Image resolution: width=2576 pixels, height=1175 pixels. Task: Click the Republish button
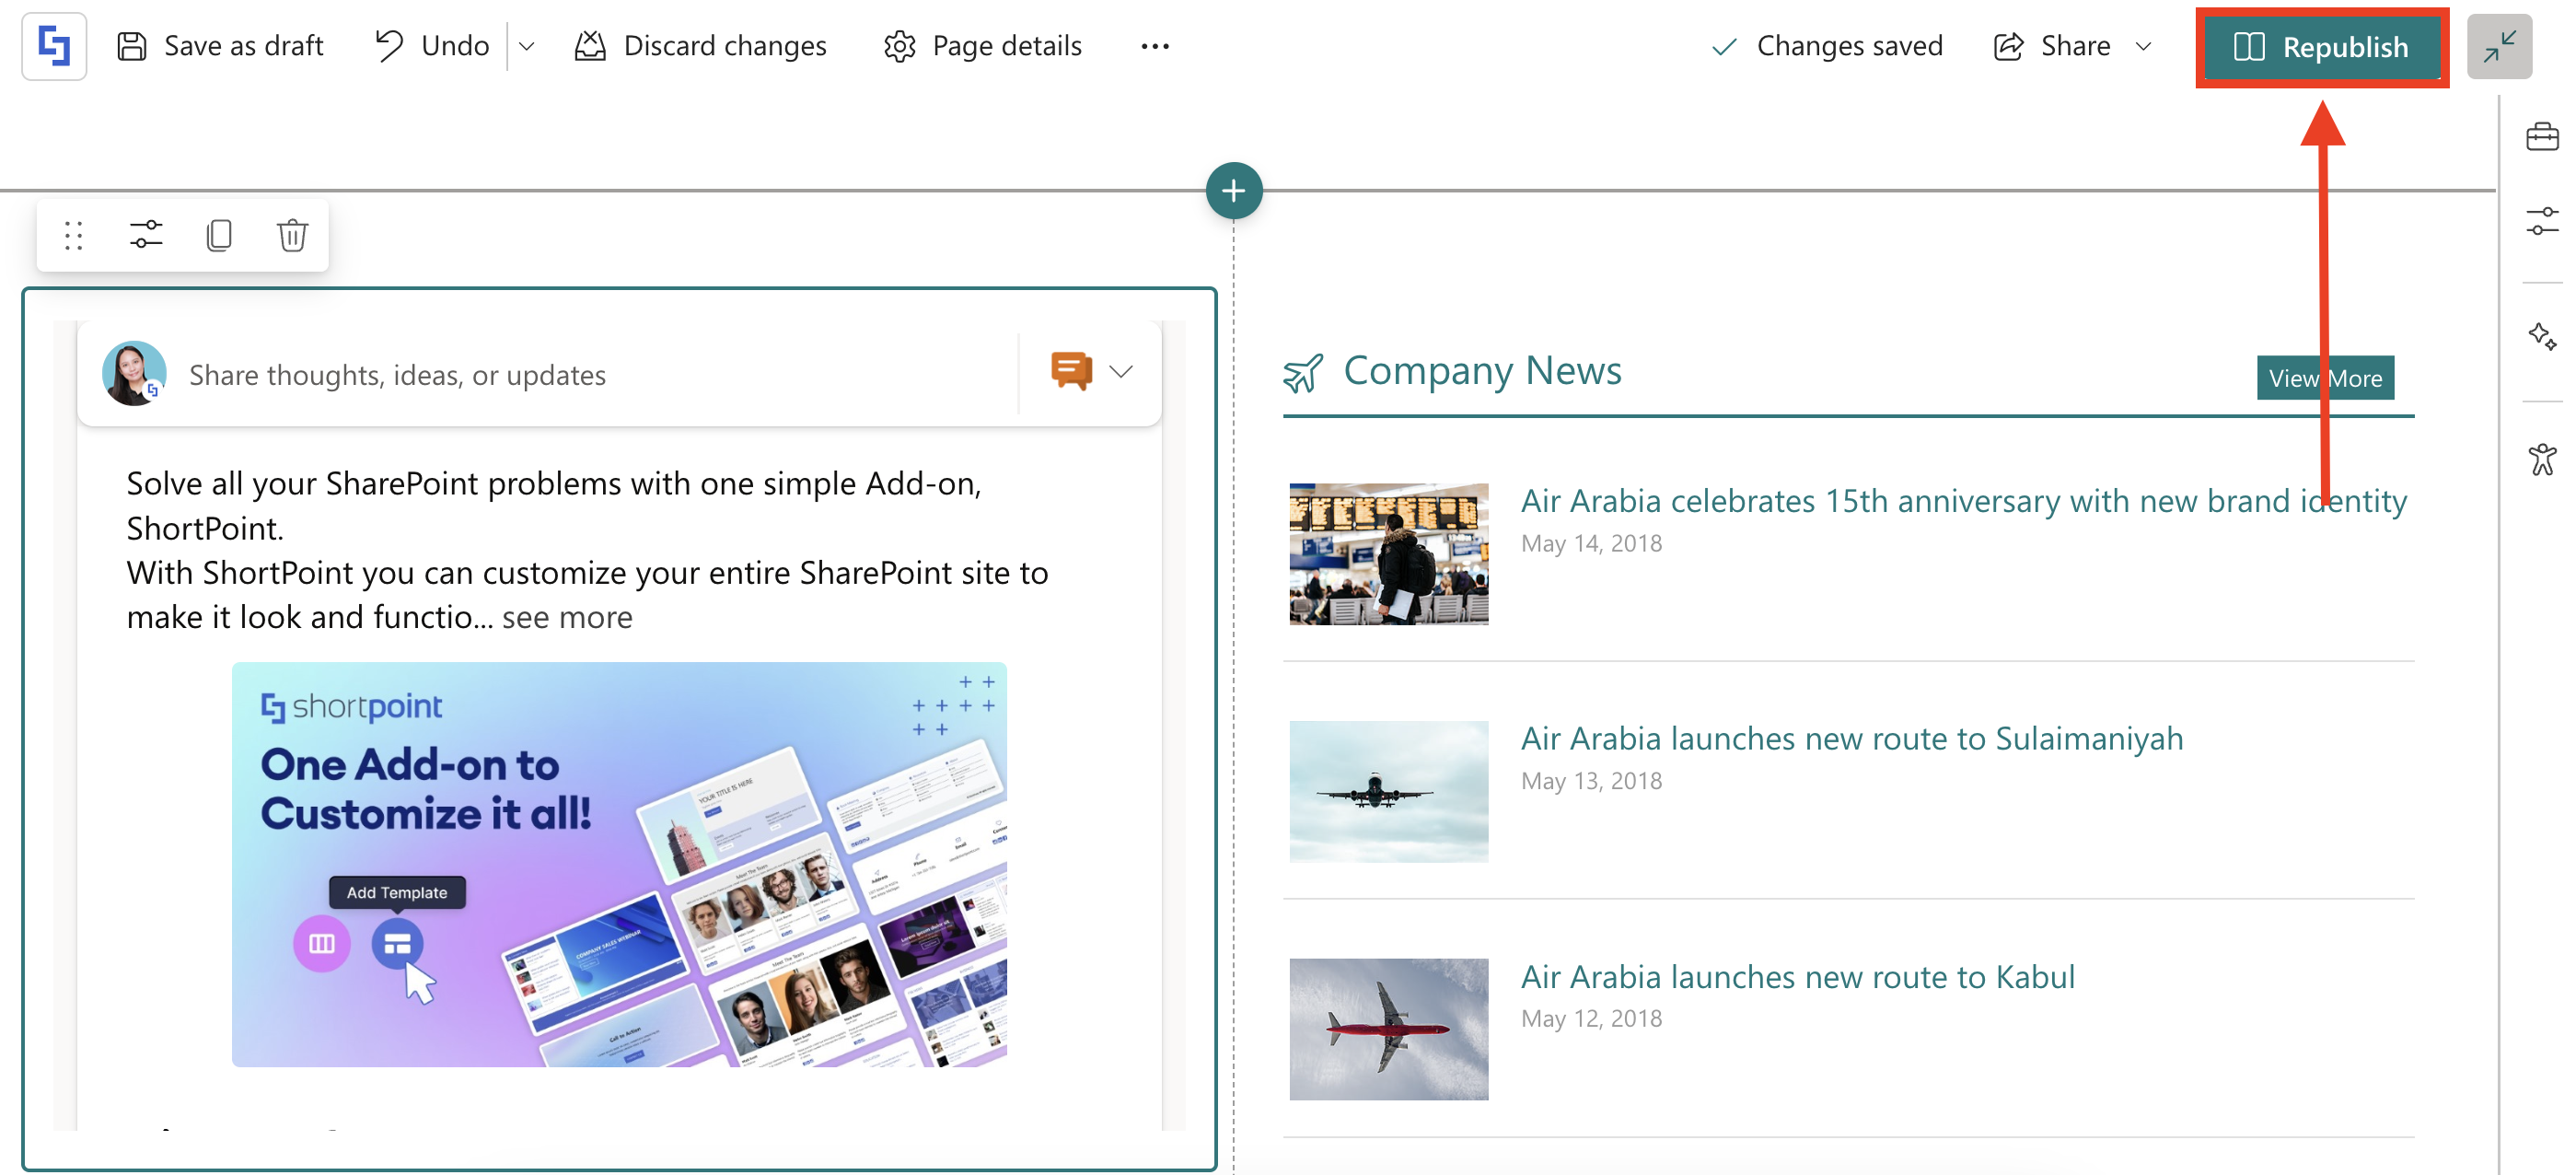pyautogui.click(x=2321, y=47)
